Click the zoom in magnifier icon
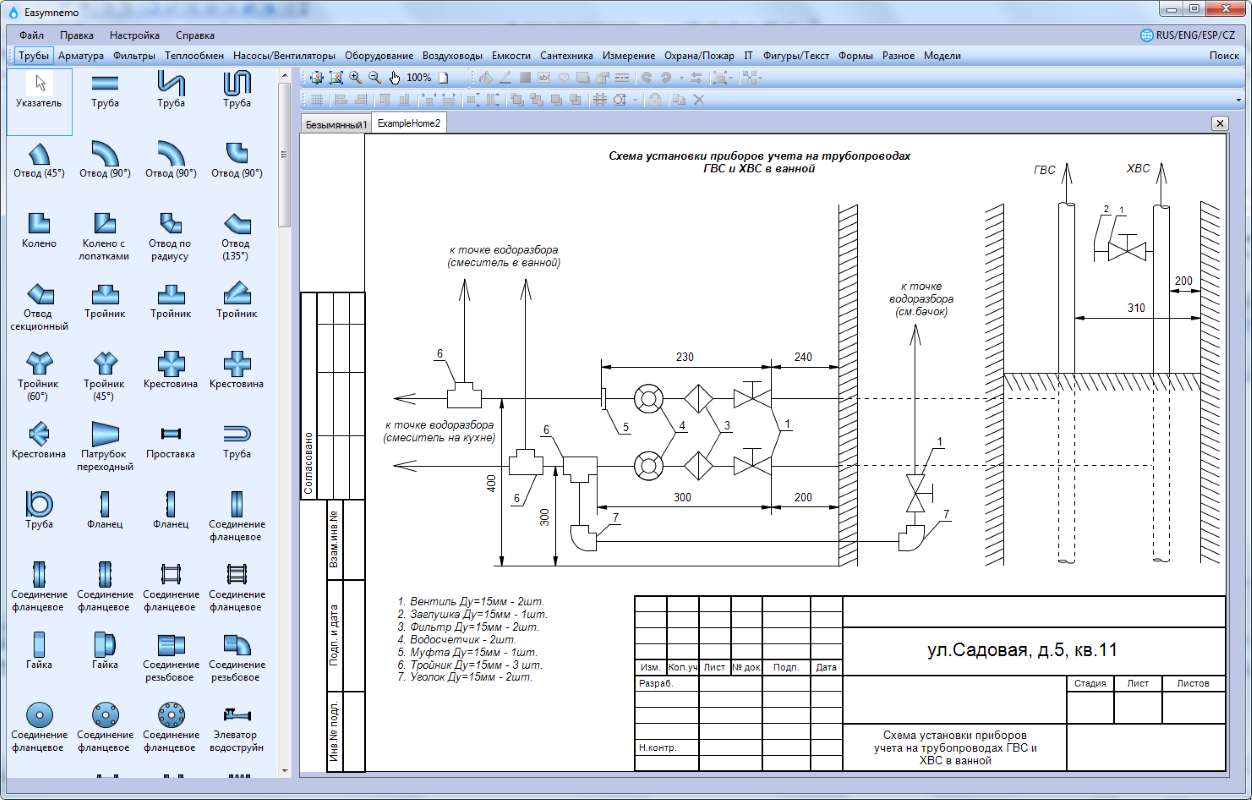 pos(355,77)
